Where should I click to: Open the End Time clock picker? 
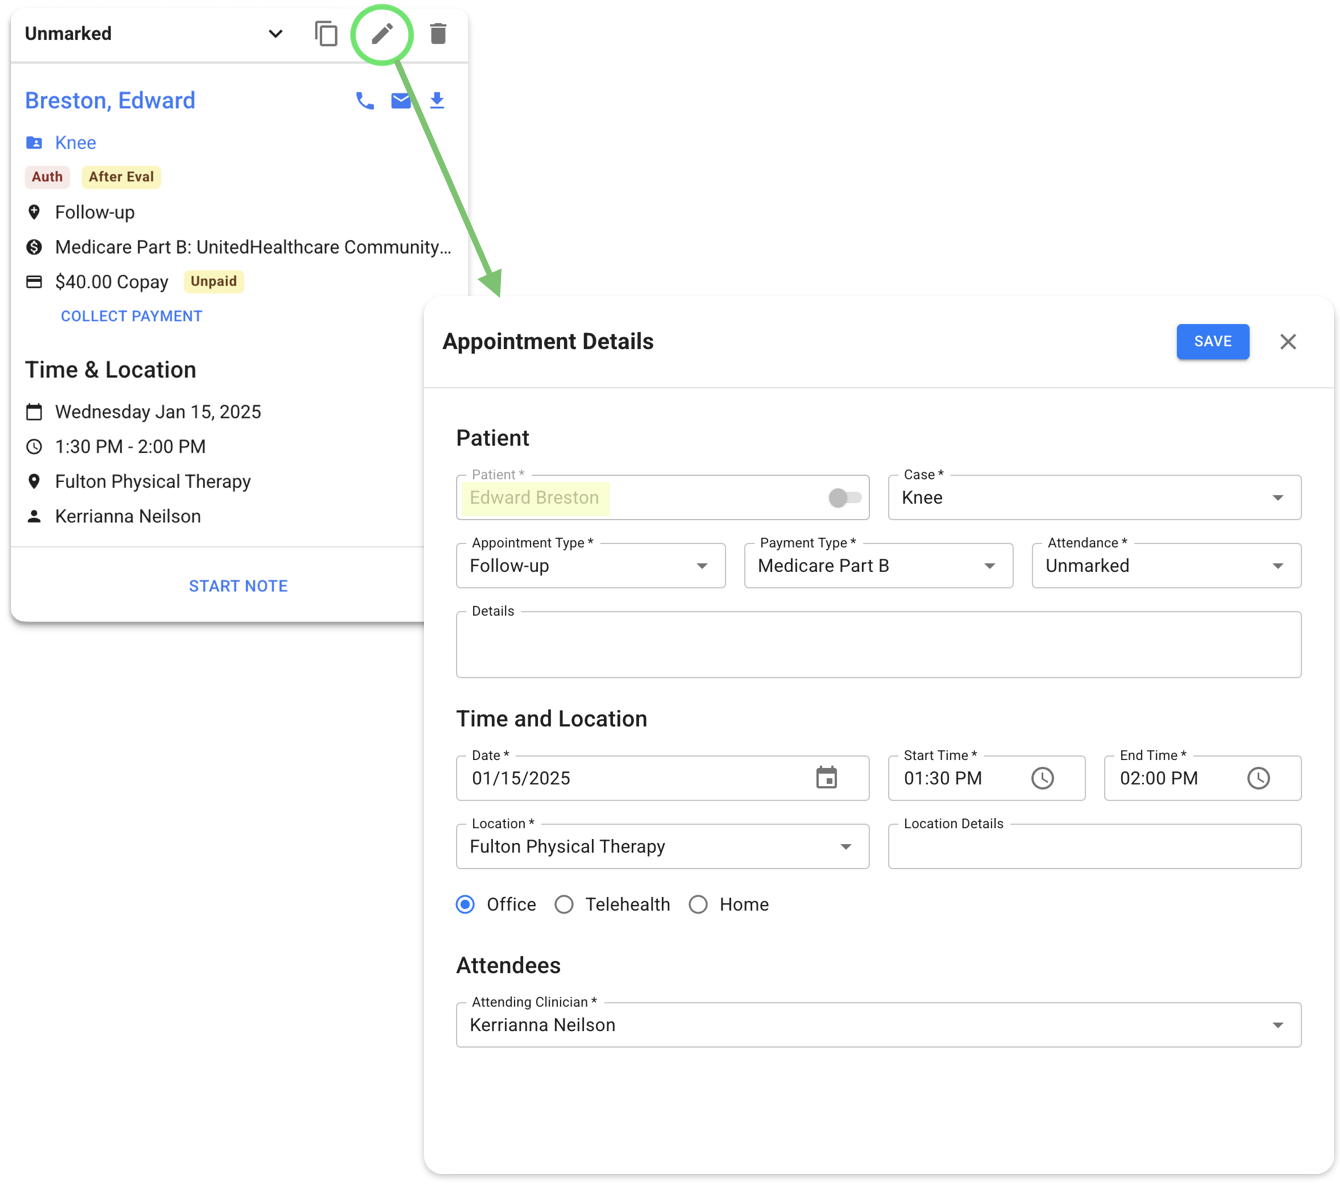[1259, 778]
